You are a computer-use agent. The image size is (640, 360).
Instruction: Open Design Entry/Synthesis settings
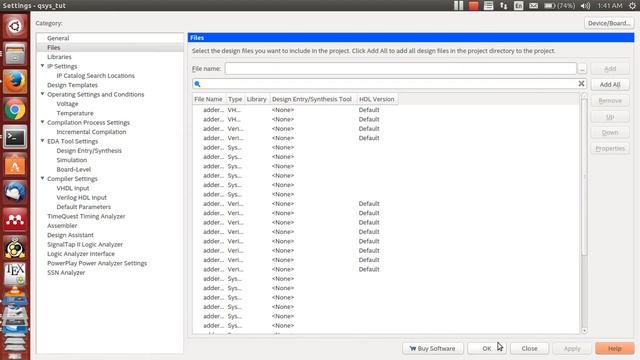coord(89,151)
